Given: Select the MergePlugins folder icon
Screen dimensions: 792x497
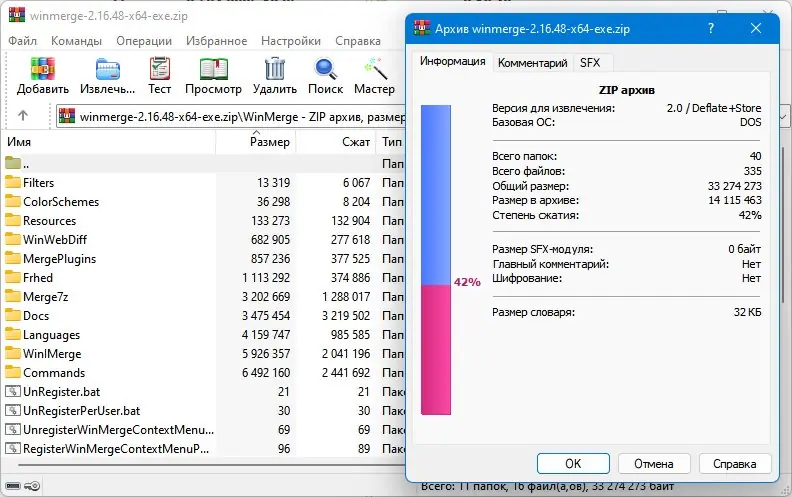Looking at the screenshot, I should tap(13, 258).
